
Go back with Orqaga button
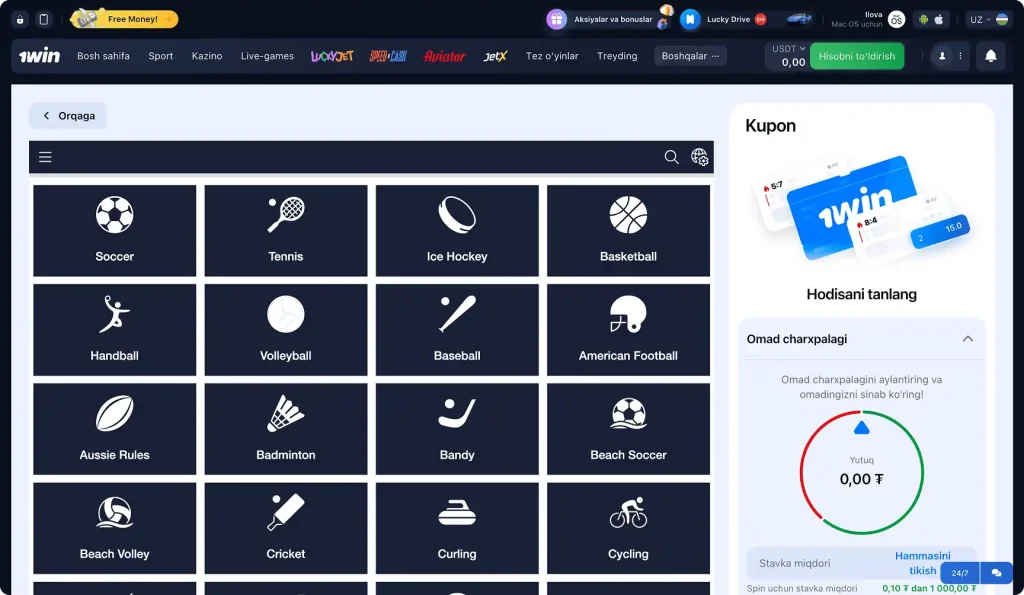coord(68,116)
